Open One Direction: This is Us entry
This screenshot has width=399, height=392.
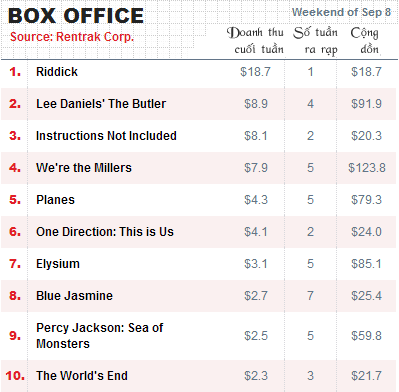pos(199,232)
